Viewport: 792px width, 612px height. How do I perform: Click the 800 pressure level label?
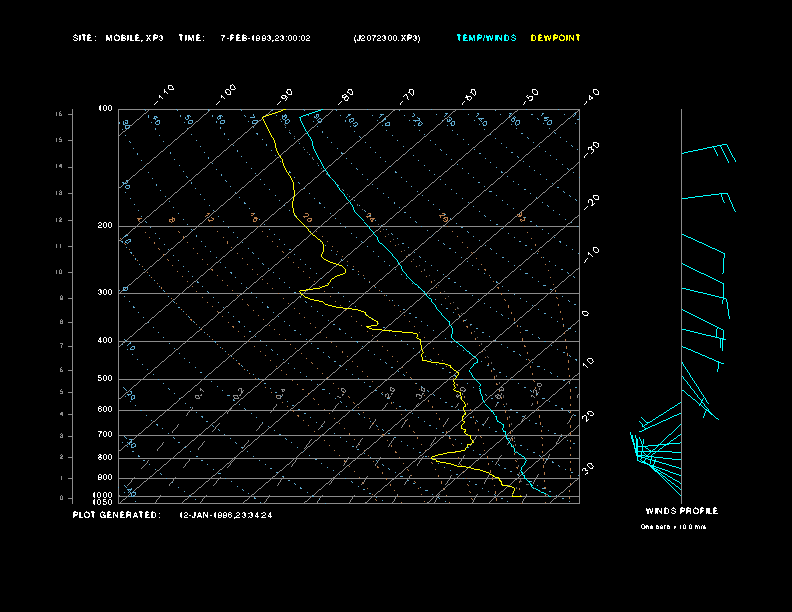pos(105,457)
